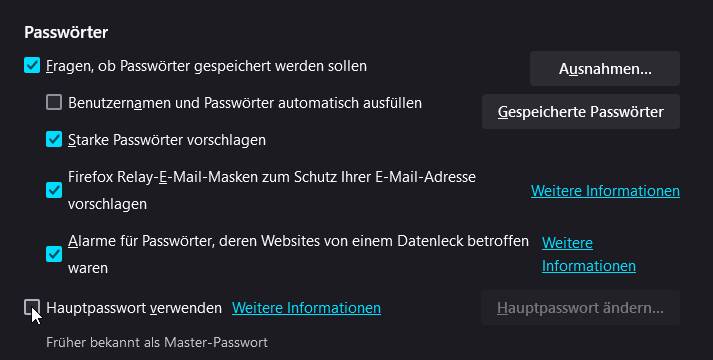This screenshot has width=713, height=360.
Task: Click the Firefox Relay-E-Mail-Masken description text
Action: [272, 190]
